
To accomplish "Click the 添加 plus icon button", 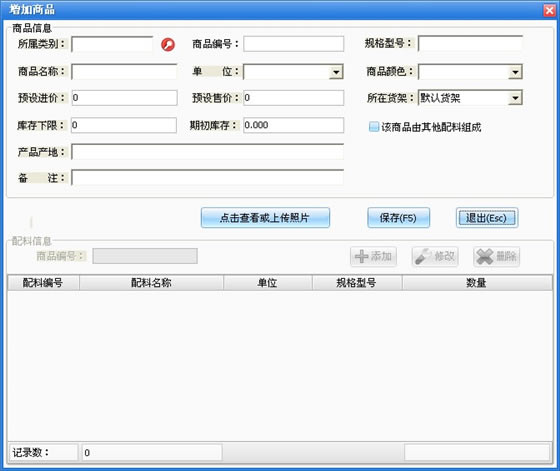I will [x=373, y=256].
